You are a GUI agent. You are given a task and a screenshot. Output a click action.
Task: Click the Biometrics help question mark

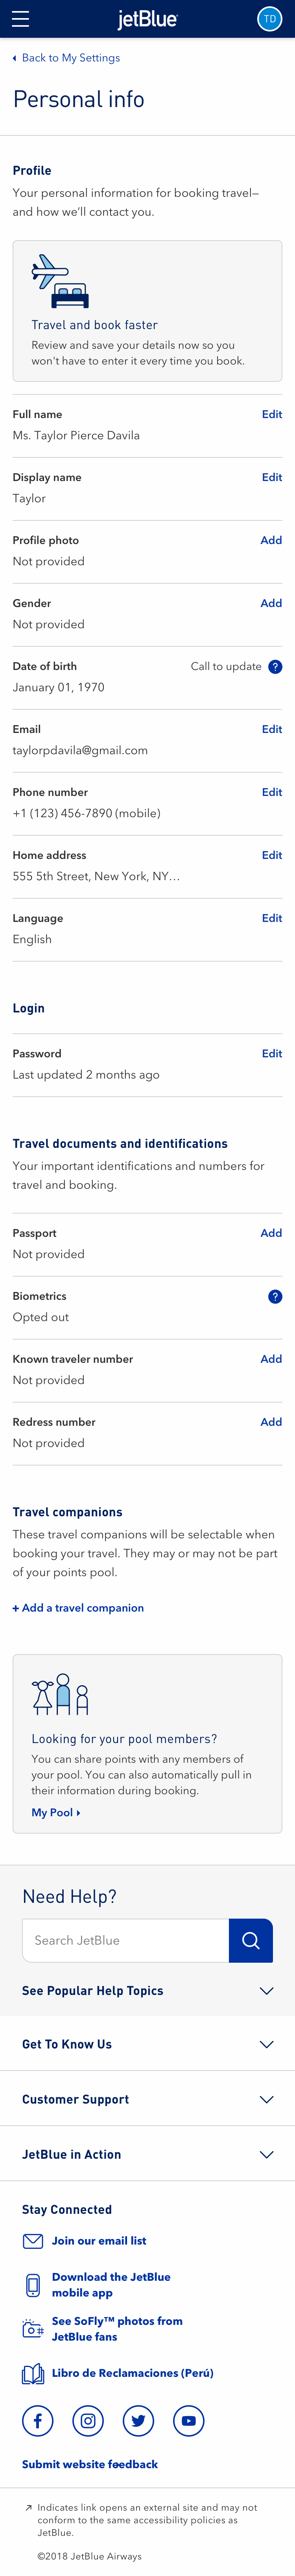tap(274, 1296)
